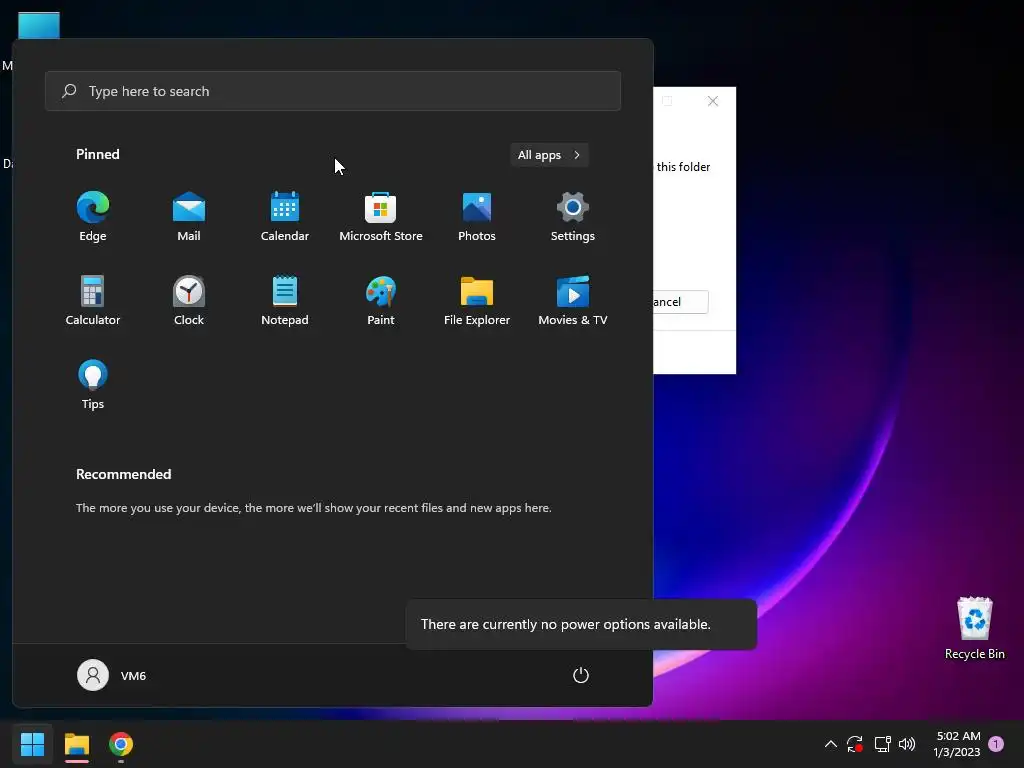
Task: Show hidden system tray icons
Action: pyautogui.click(x=831, y=744)
